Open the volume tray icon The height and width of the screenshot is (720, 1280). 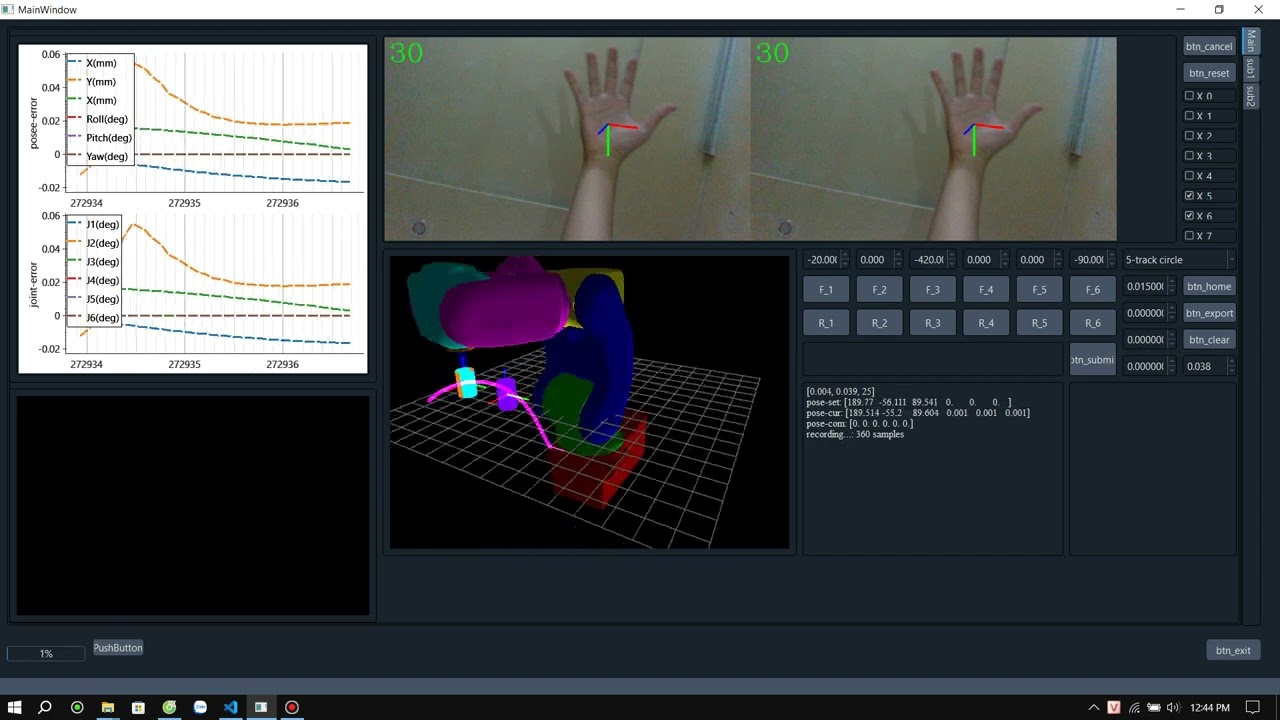(1173, 707)
